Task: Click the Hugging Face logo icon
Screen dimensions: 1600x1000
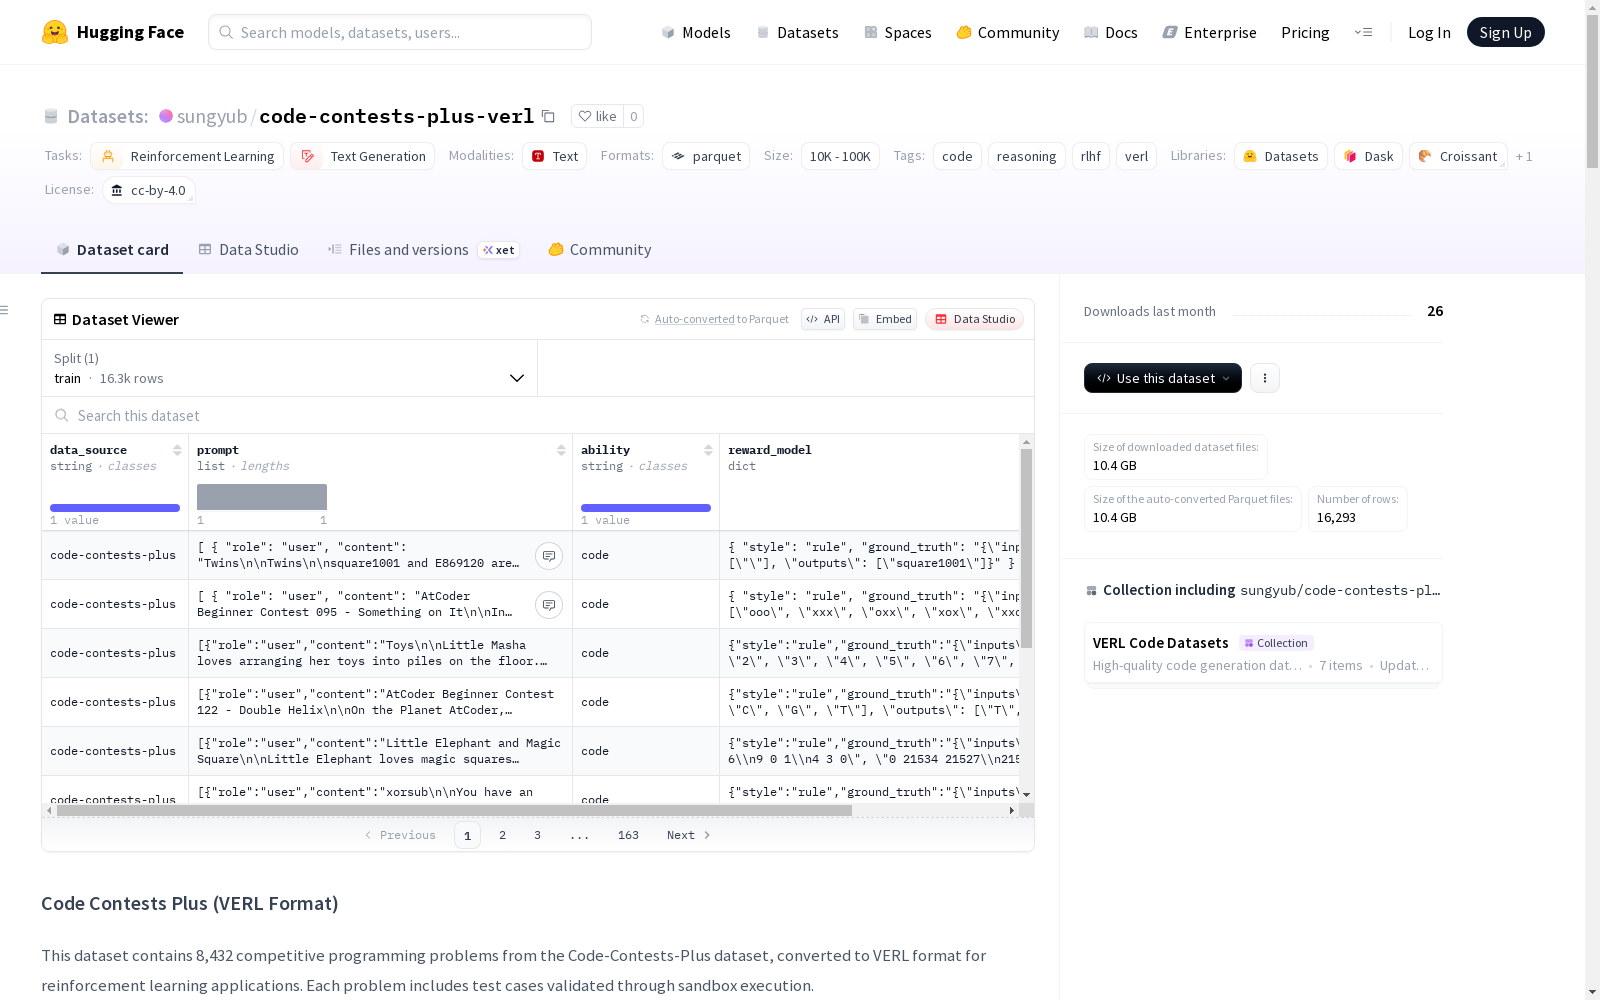Action: point(55,32)
